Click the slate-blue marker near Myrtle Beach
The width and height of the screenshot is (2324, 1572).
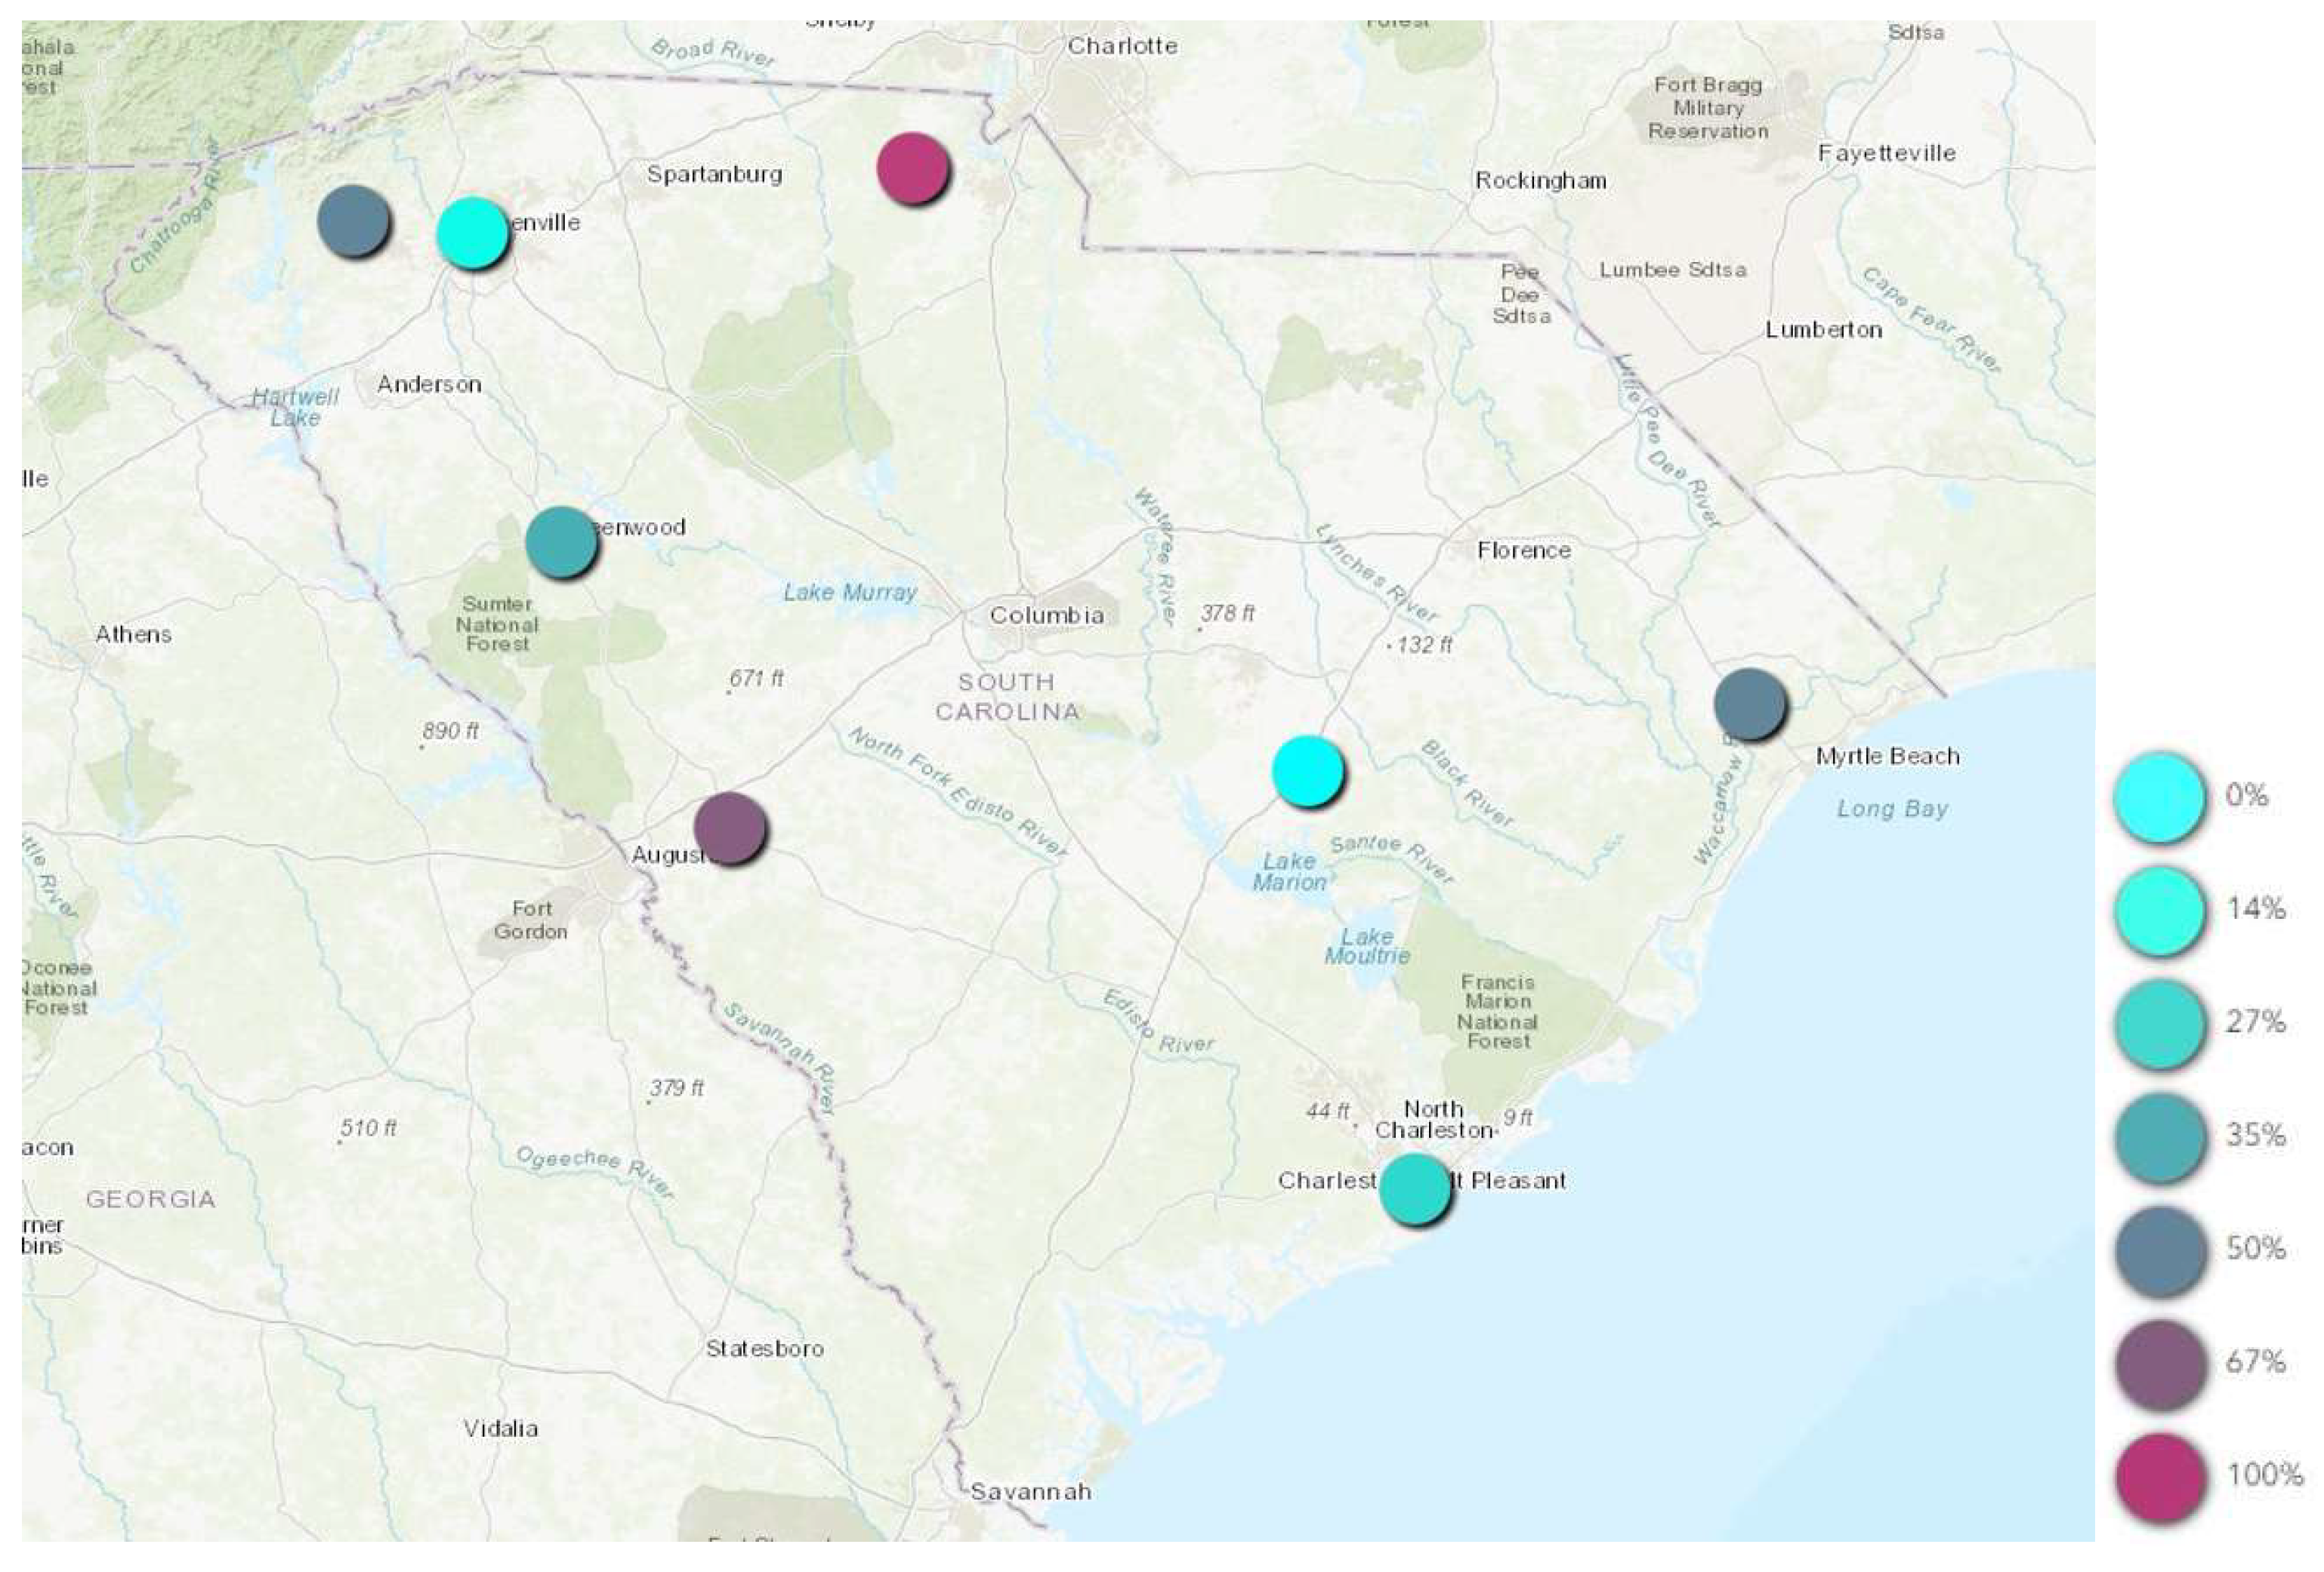pyautogui.click(x=1749, y=703)
